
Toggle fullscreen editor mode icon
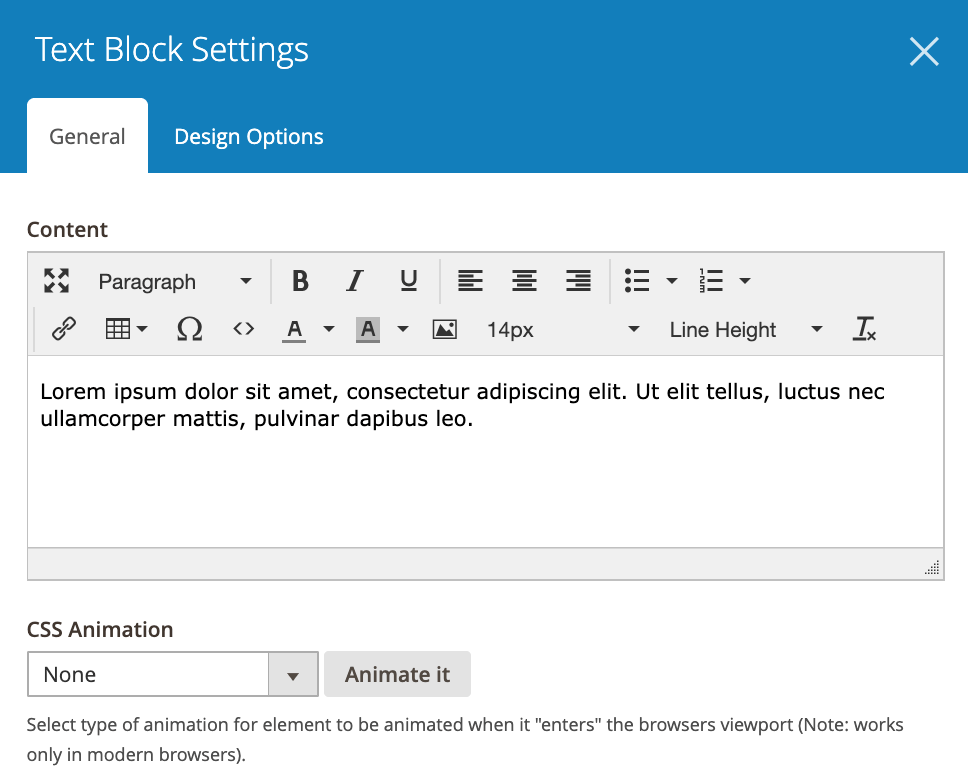coord(56,281)
